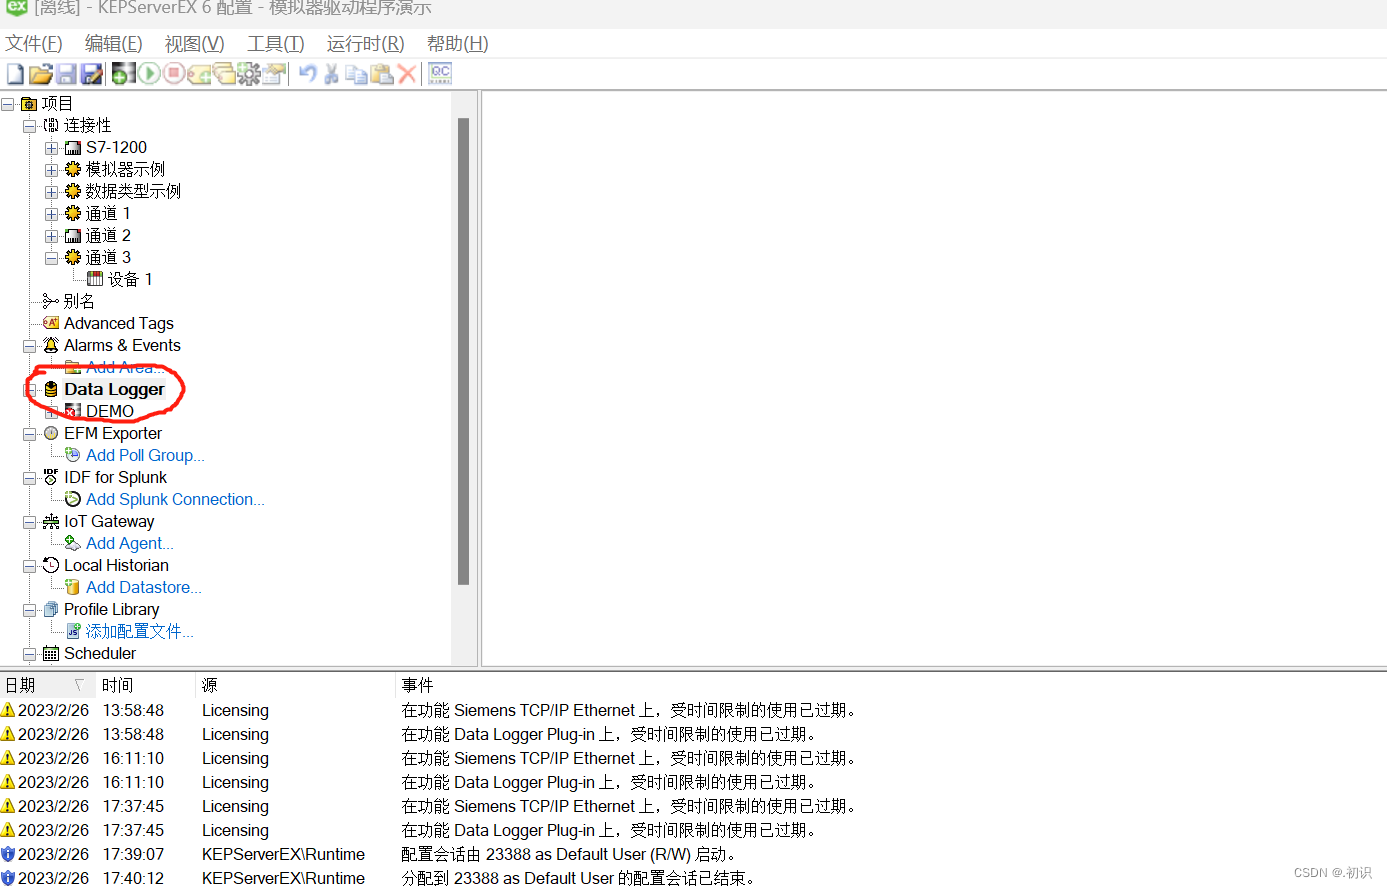Viewport: 1387px width, 888px height.
Task: Launch the Quick Client via the QC icon
Action: 440,74
